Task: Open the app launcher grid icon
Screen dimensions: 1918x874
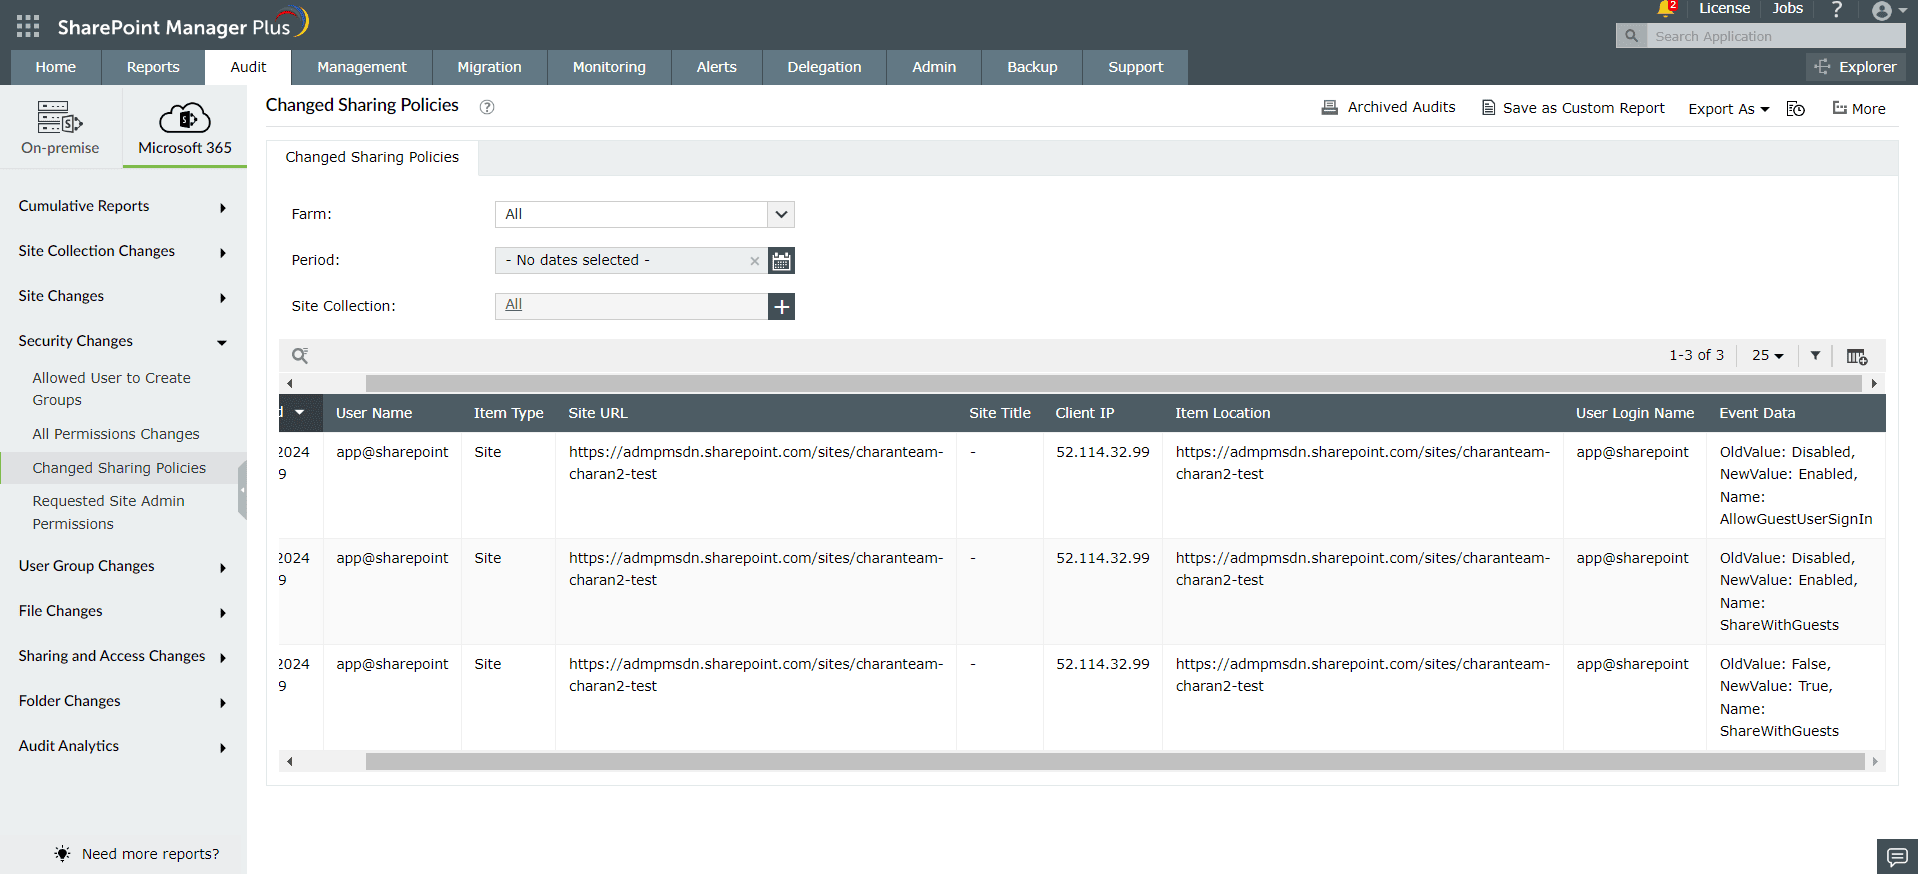Action: (28, 26)
